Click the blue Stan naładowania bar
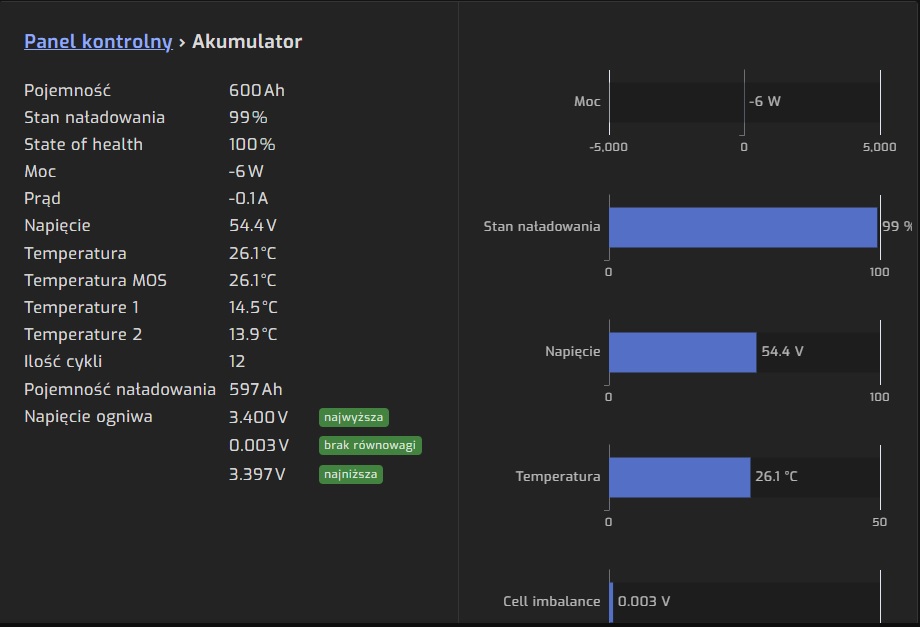Image resolution: width=920 pixels, height=627 pixels. pos(742,227)
